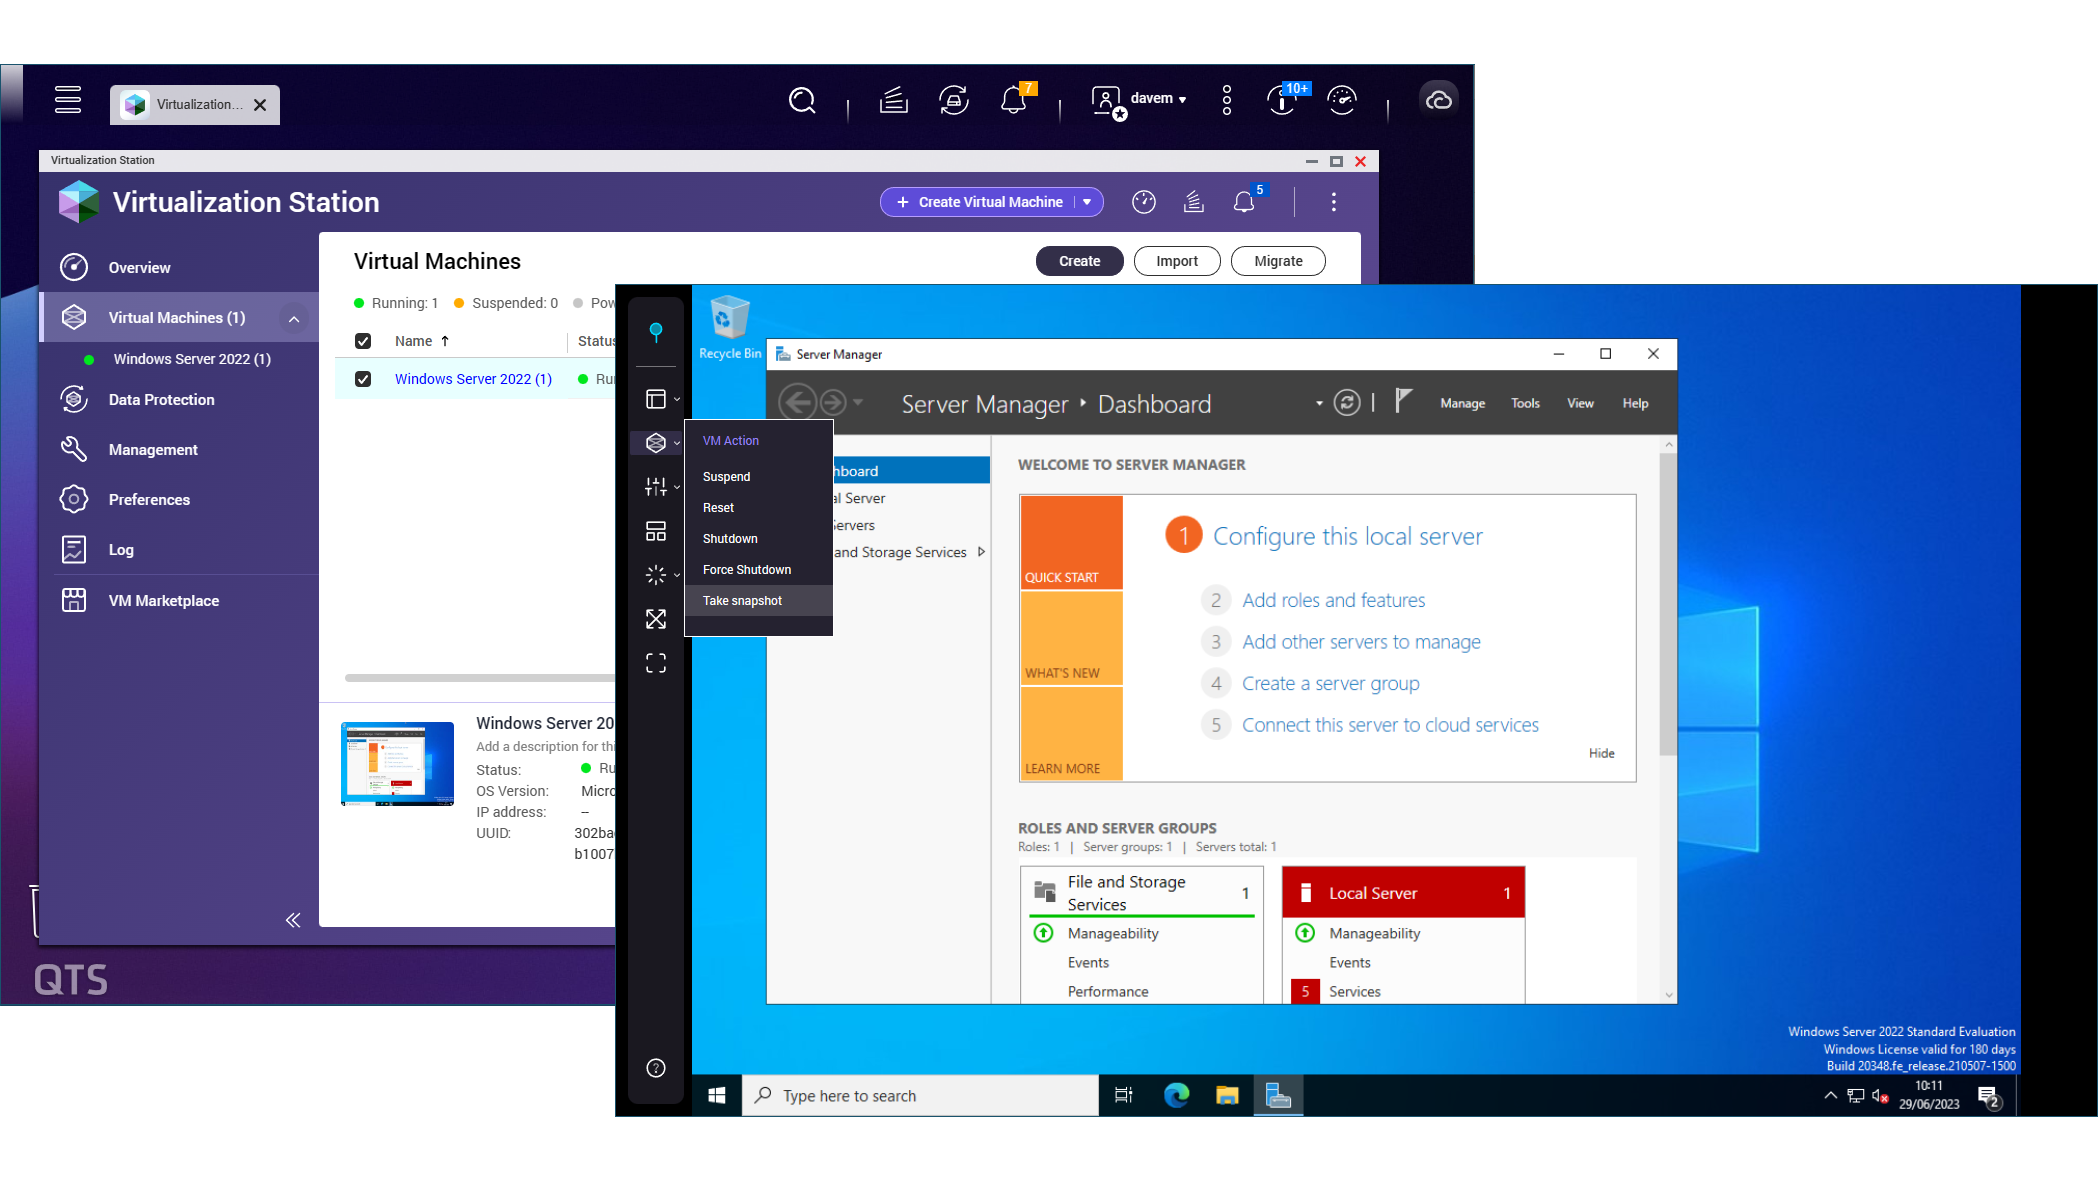
Task: Click the pin icon in VM console toolbar
Action: (x=656, y=332)
